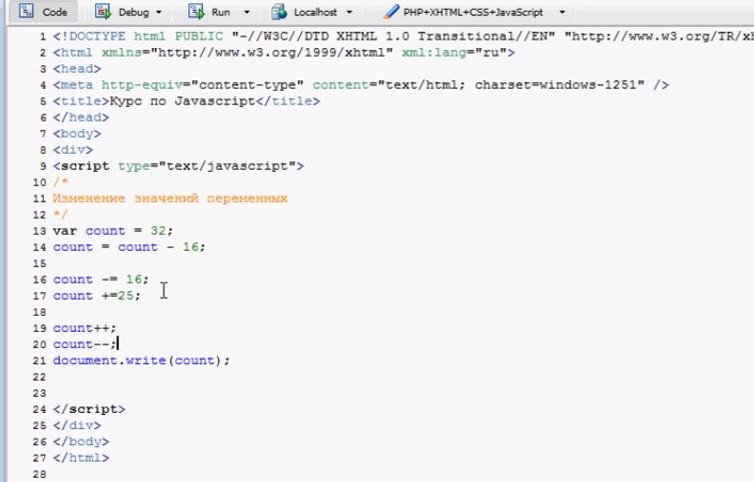Click the Localhost button label
754x482 pixels.
(315, 13)
